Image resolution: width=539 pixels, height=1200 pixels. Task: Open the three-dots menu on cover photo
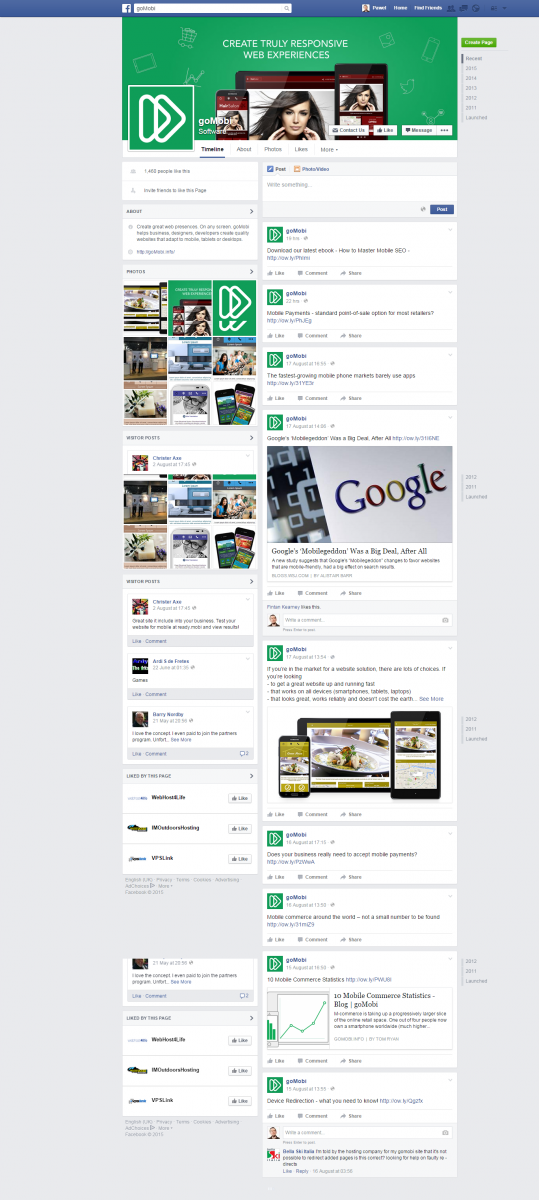coord(445,130)
